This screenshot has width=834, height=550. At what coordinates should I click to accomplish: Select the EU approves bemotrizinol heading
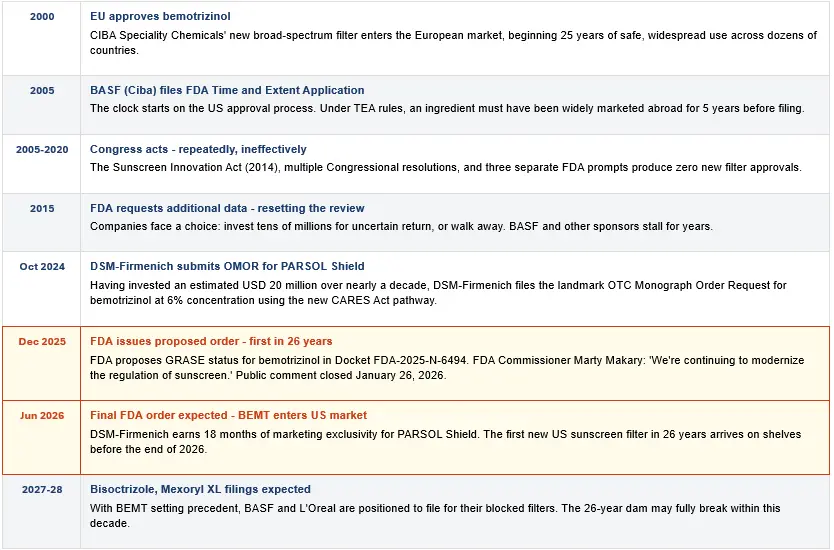point(160,16)
